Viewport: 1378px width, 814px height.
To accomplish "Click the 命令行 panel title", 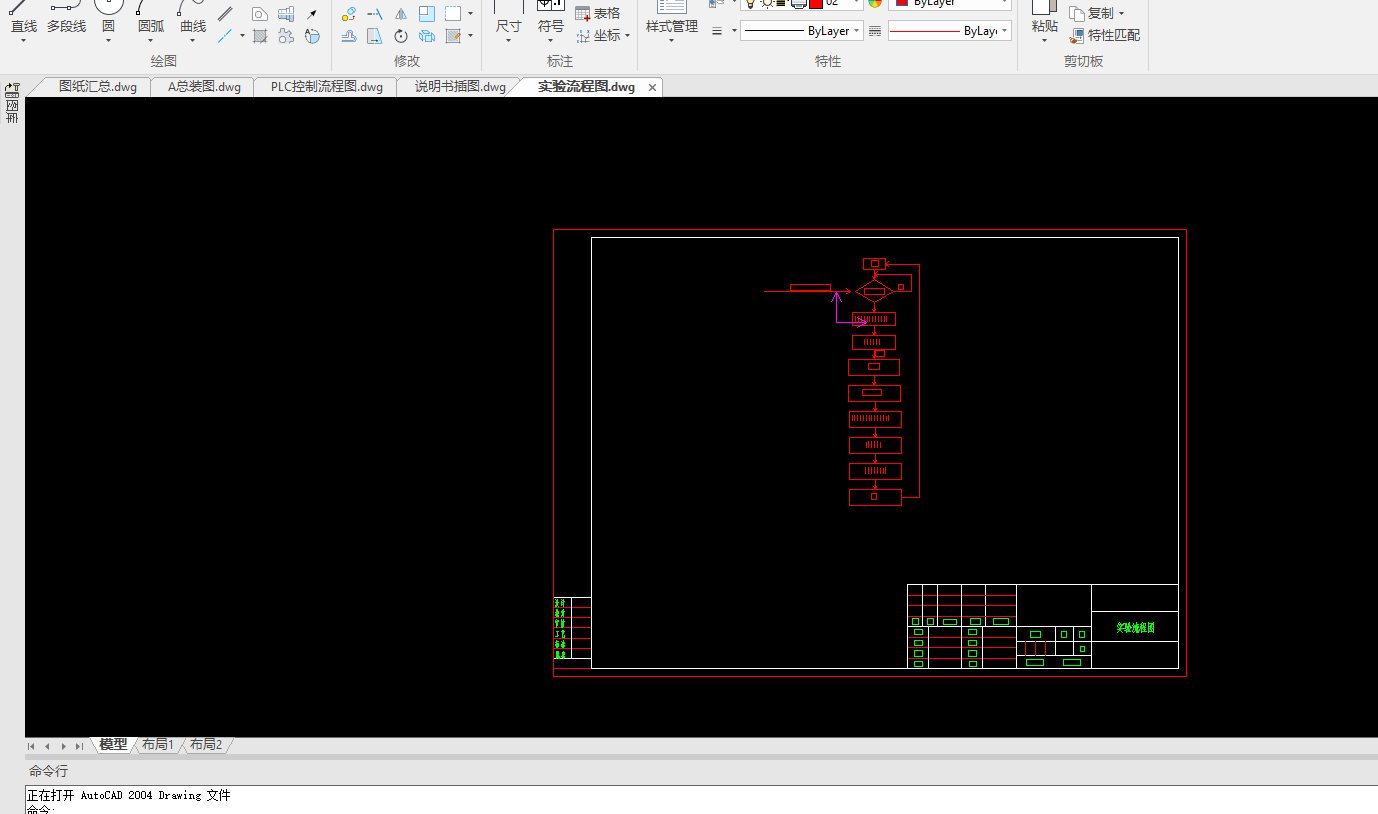I will click(x=48, y=771).
